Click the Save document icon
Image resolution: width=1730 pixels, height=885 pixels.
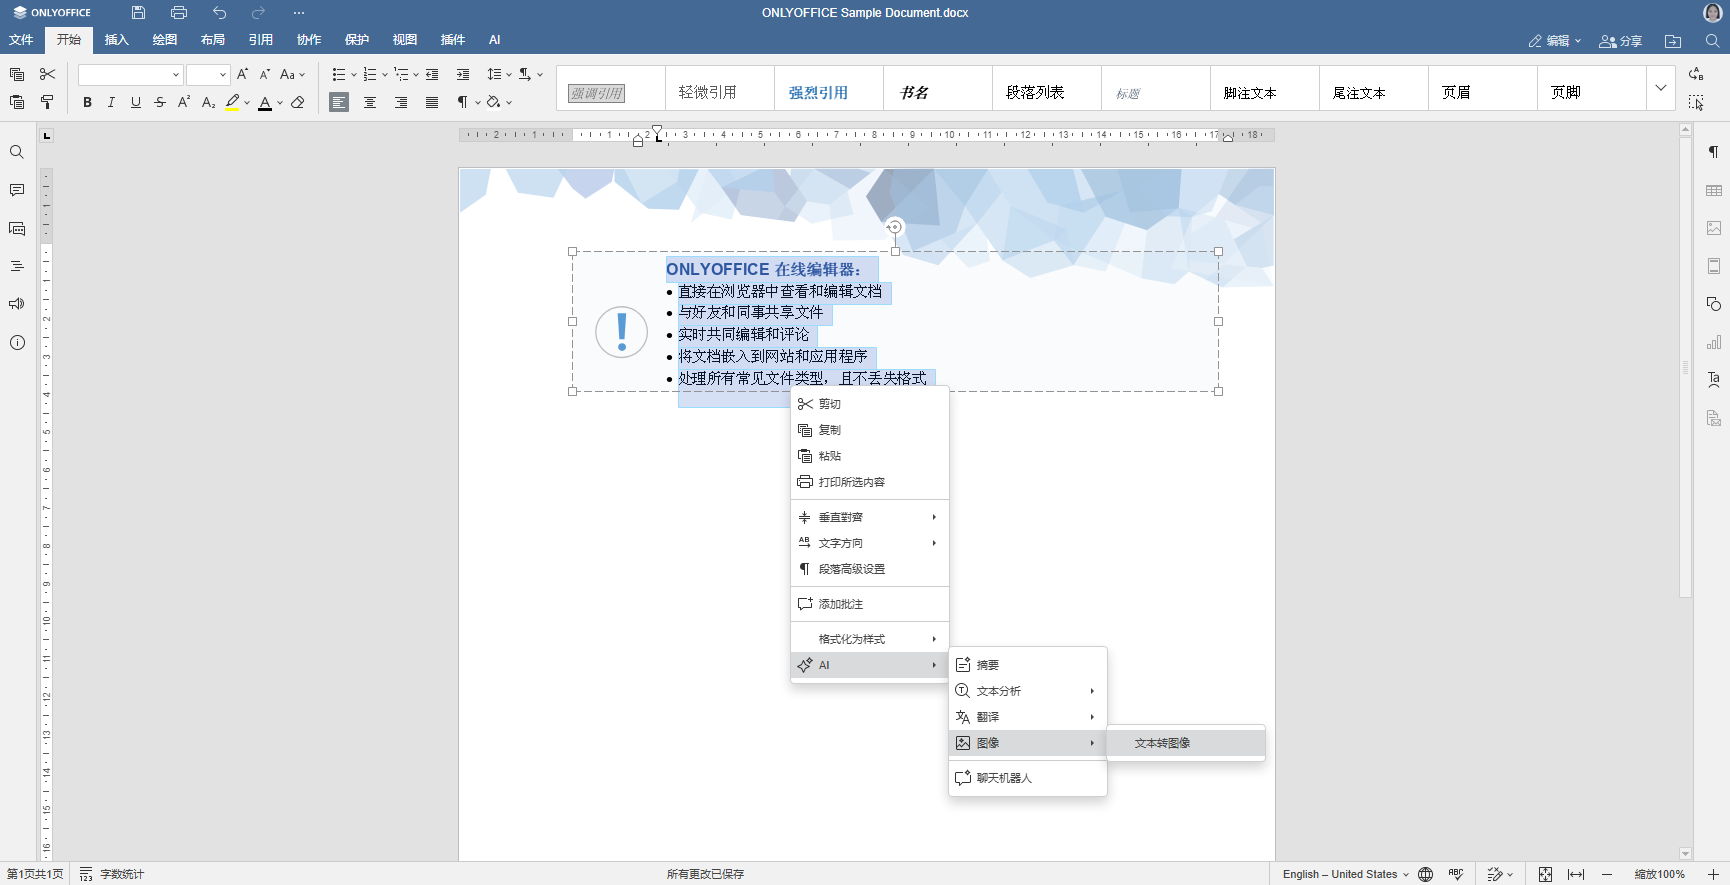point(138,13)
